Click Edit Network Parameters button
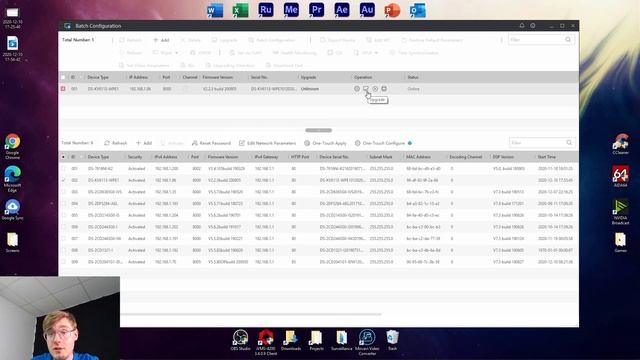The image size is (640, 360). (267, 143)
